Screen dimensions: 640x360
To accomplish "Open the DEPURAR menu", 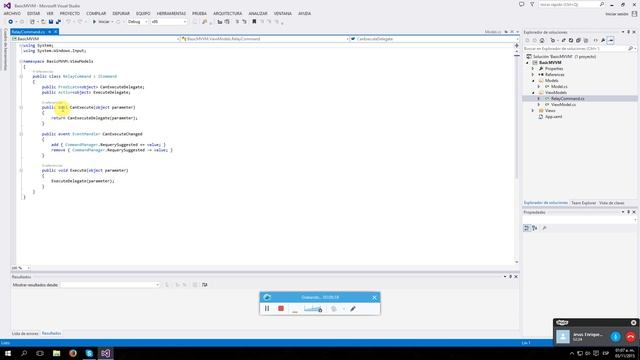I will coord(121,13).
